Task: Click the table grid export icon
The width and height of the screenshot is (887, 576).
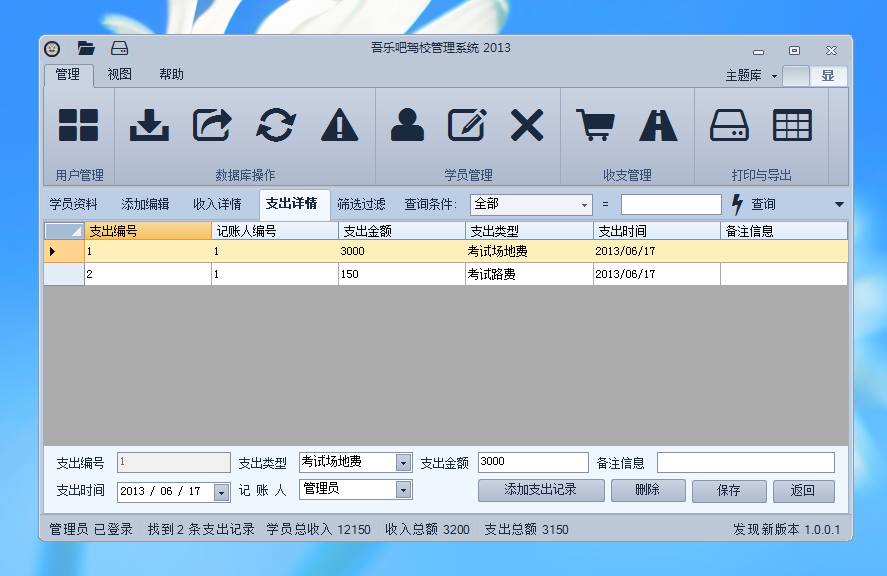Action: pos(792,125)
